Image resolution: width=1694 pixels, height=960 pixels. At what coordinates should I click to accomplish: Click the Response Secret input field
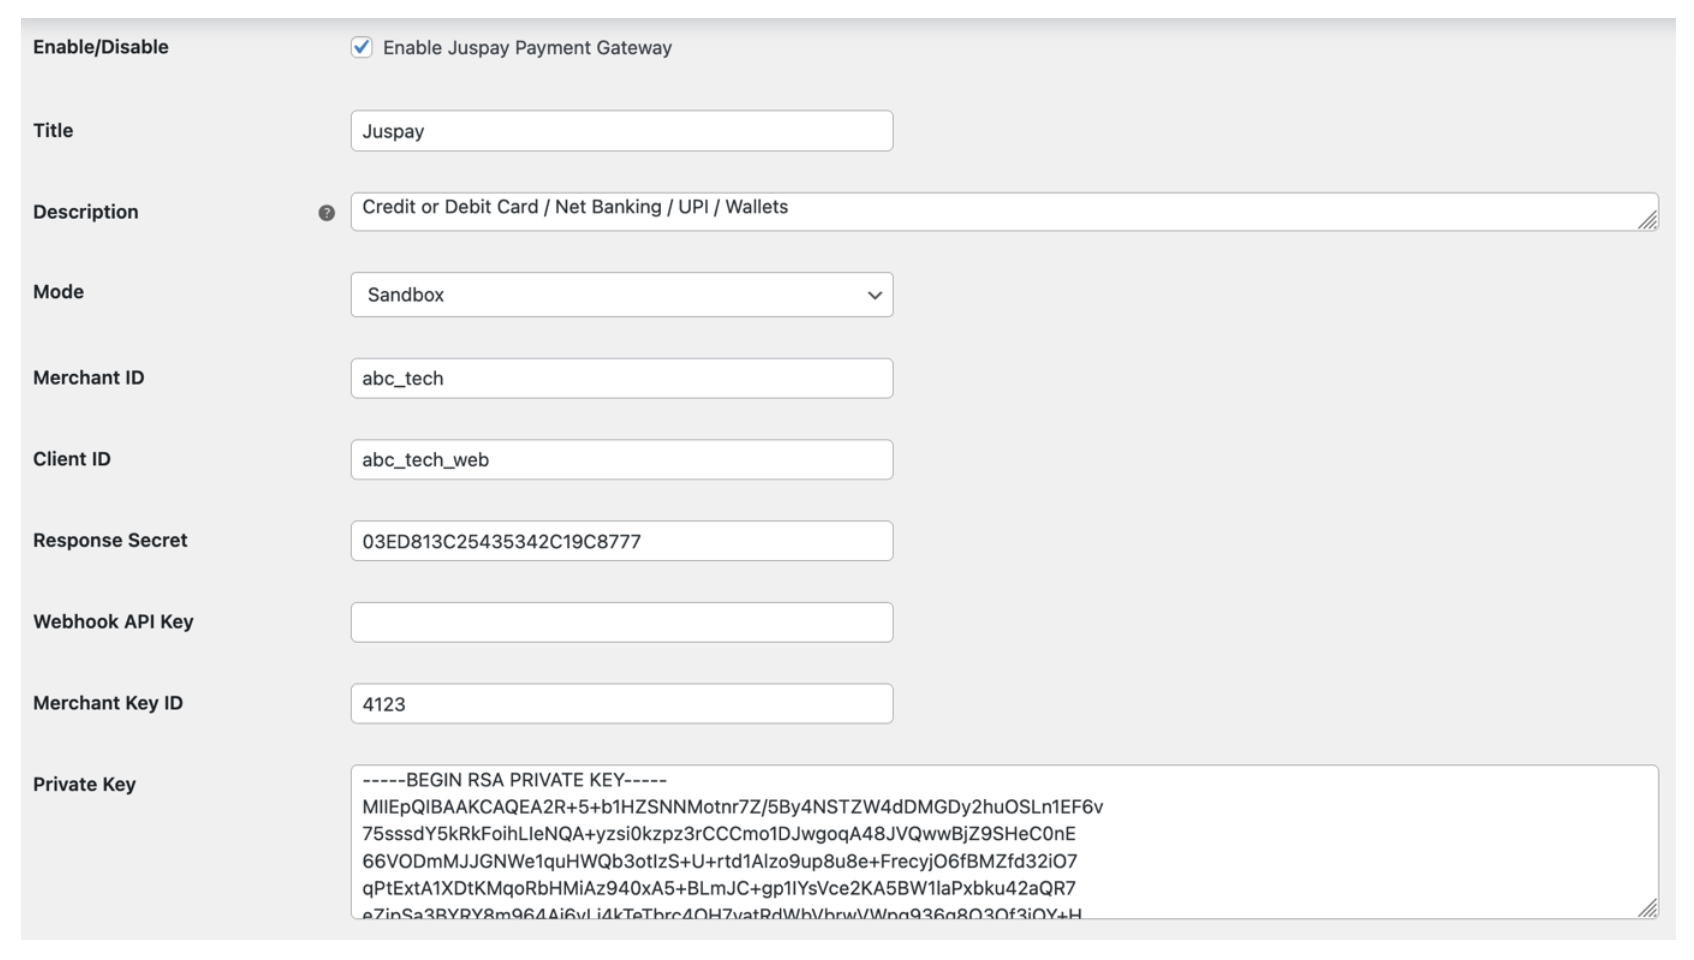[622, 541]
